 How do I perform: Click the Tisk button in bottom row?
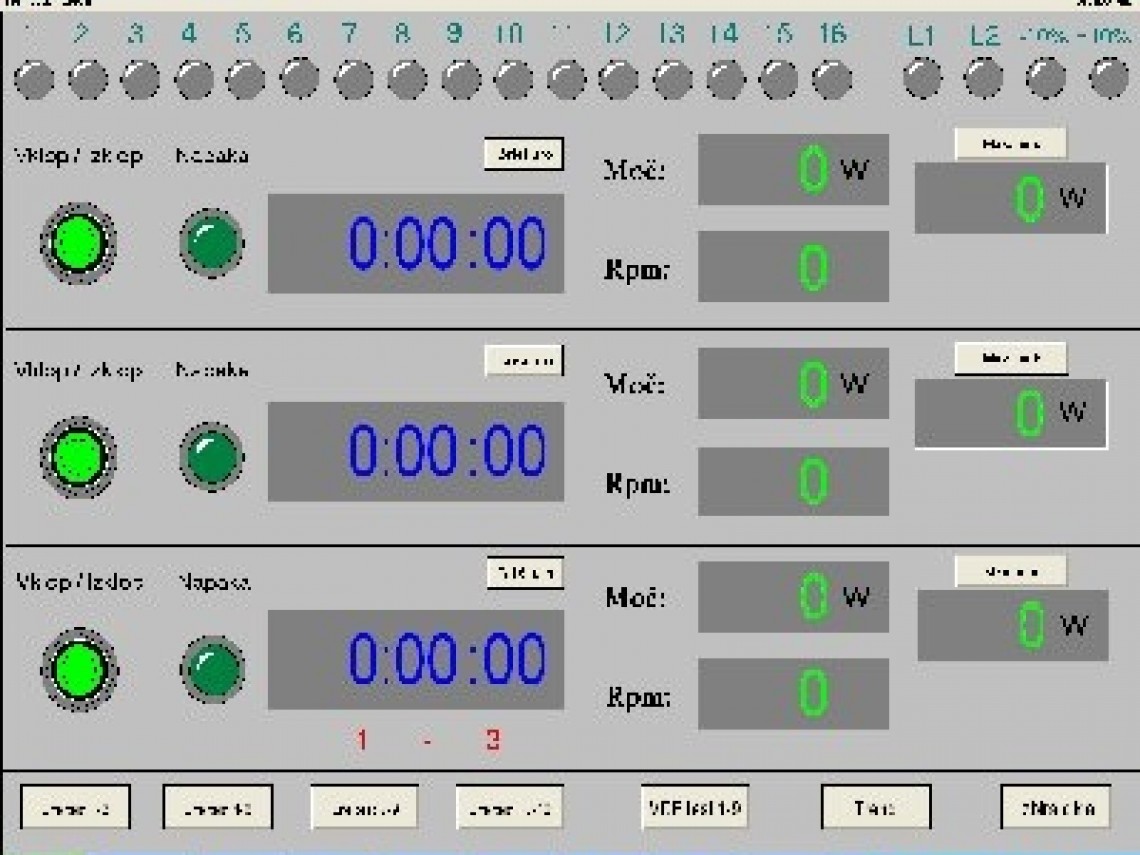point(876,807)
